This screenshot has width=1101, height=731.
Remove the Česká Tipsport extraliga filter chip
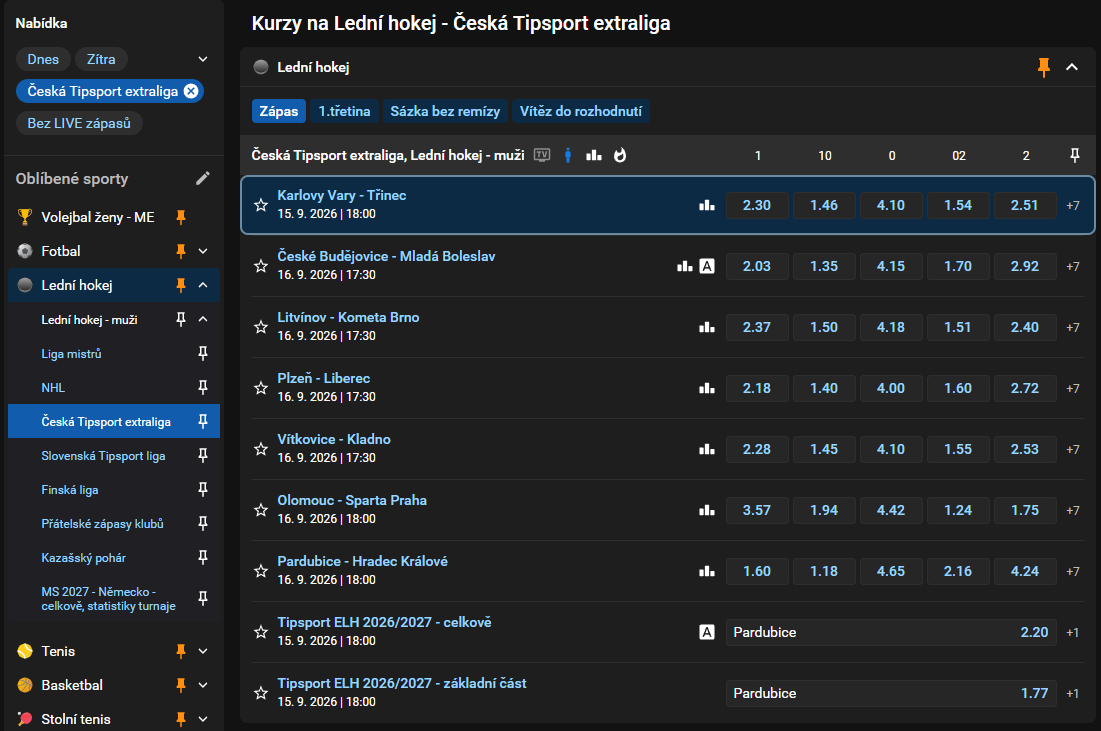191,91
